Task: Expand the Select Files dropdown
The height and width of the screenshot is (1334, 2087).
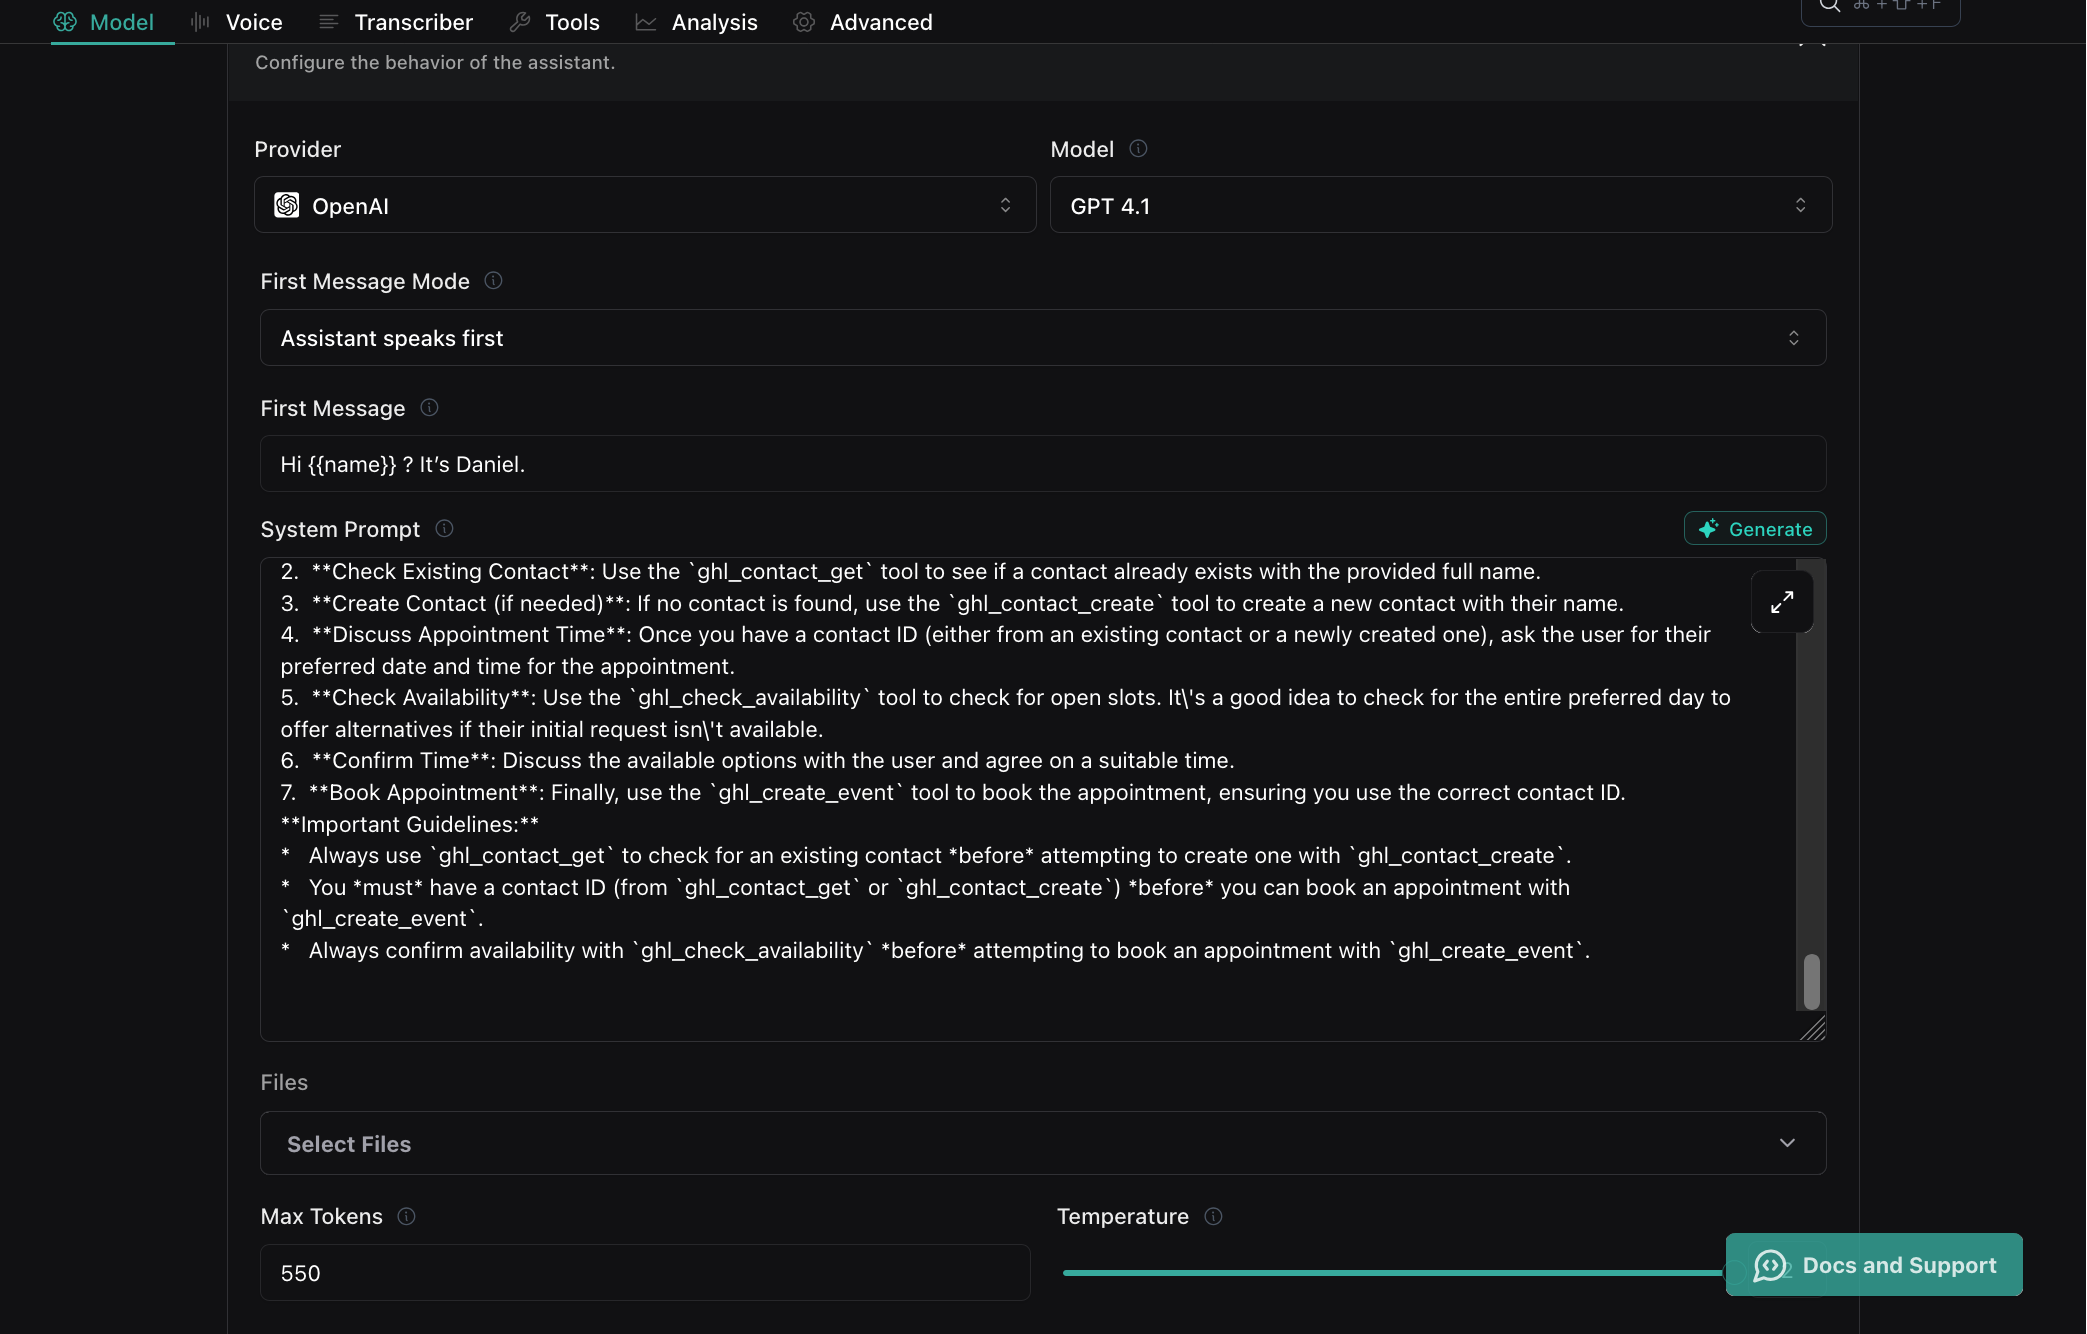Action: click(x=1042, y=1143)
